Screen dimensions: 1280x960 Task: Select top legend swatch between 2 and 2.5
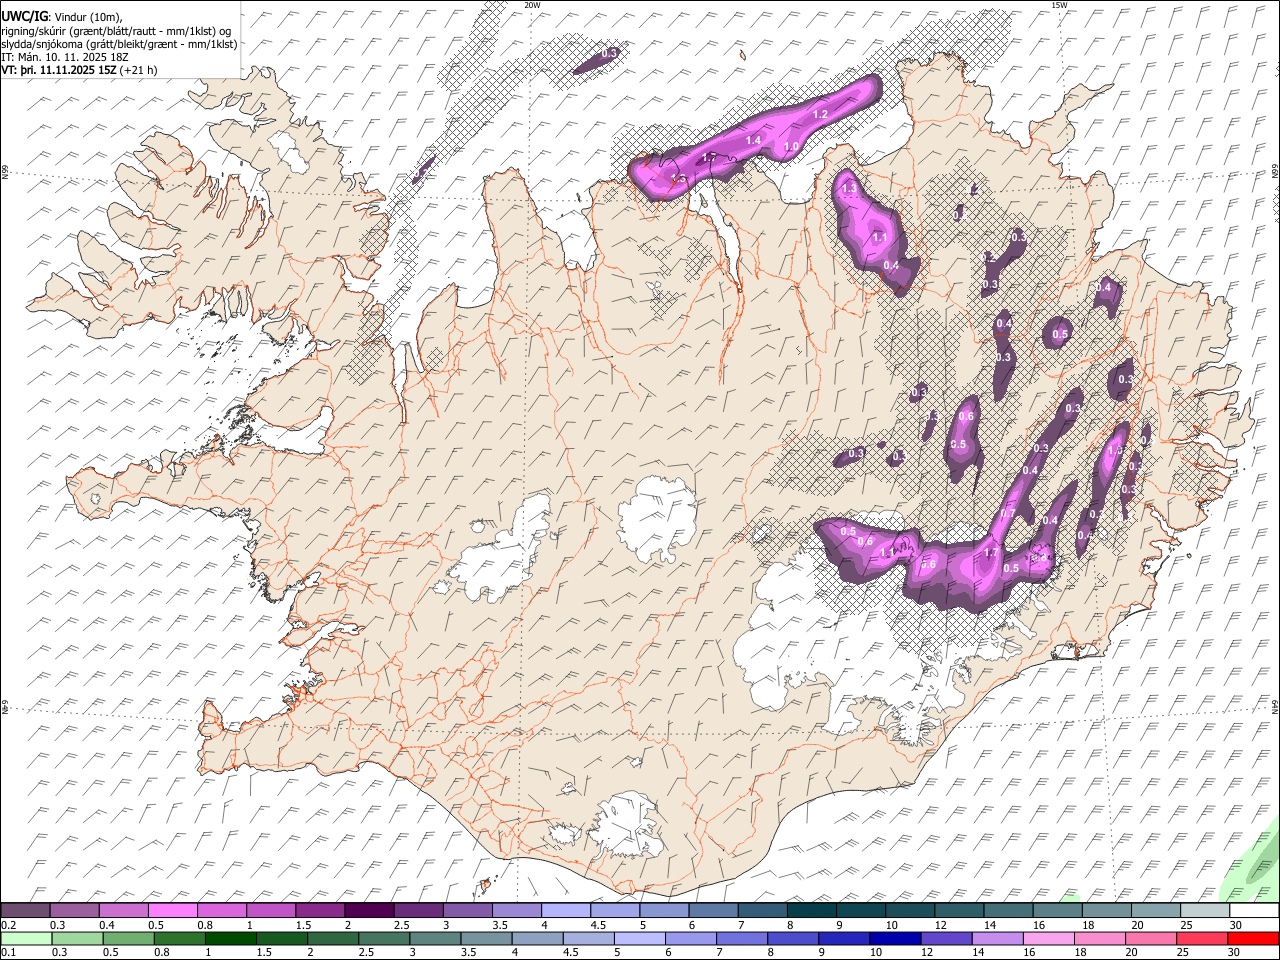pyautogui.click(x=368, y=911)
